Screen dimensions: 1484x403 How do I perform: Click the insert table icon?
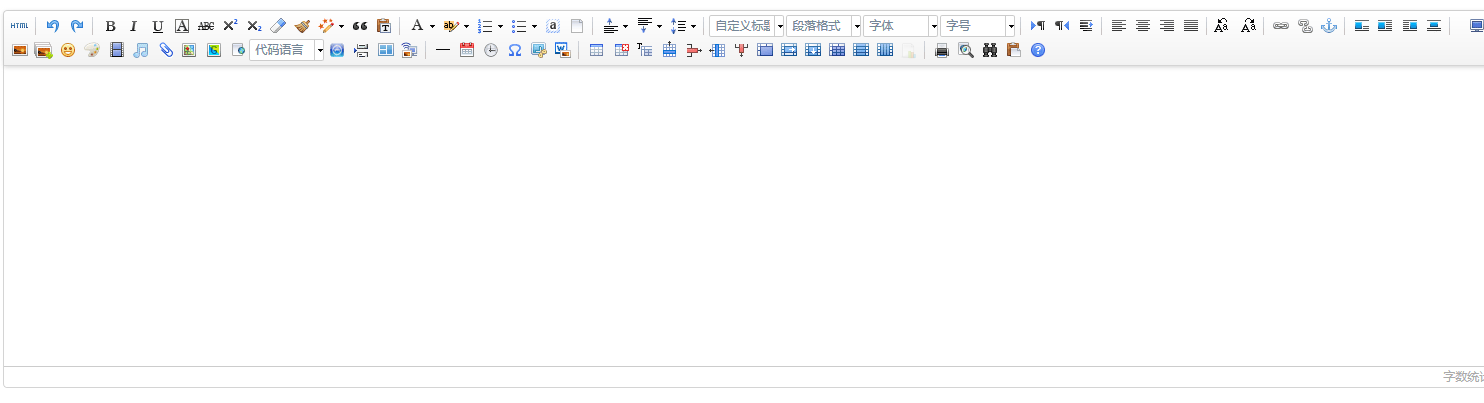click(597, 50)
